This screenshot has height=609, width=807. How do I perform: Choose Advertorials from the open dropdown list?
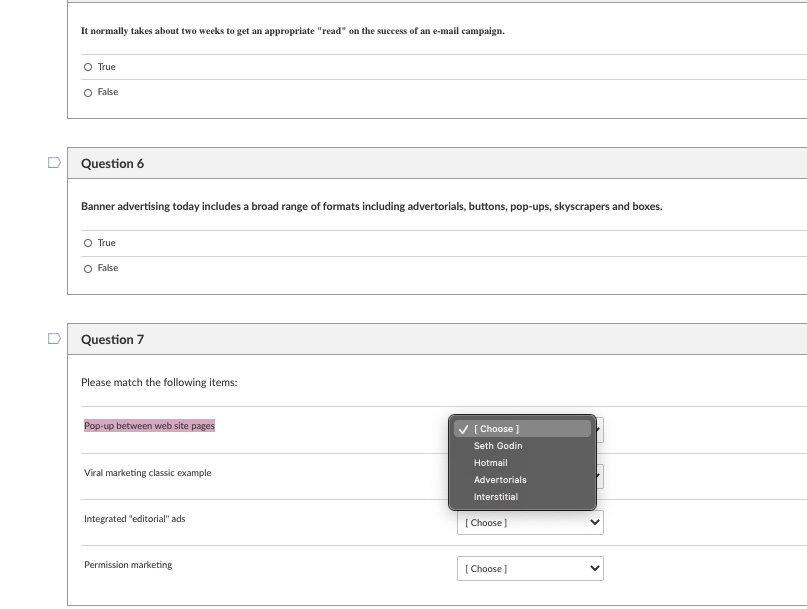[x=500, y=480]
